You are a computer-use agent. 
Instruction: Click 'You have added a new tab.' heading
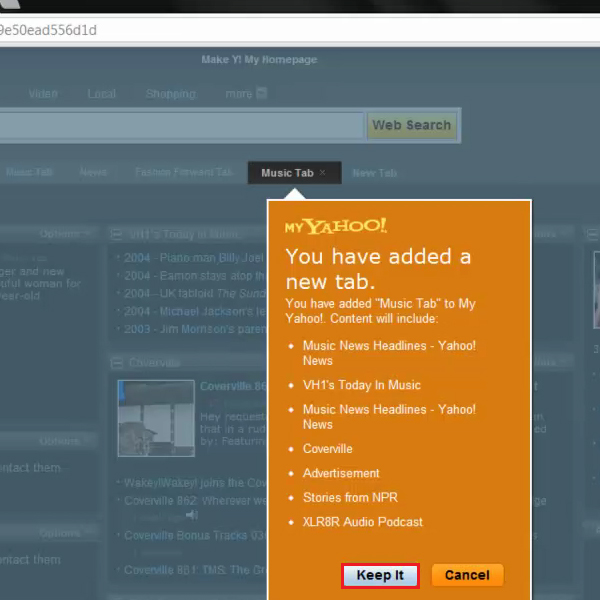[378, 269]
